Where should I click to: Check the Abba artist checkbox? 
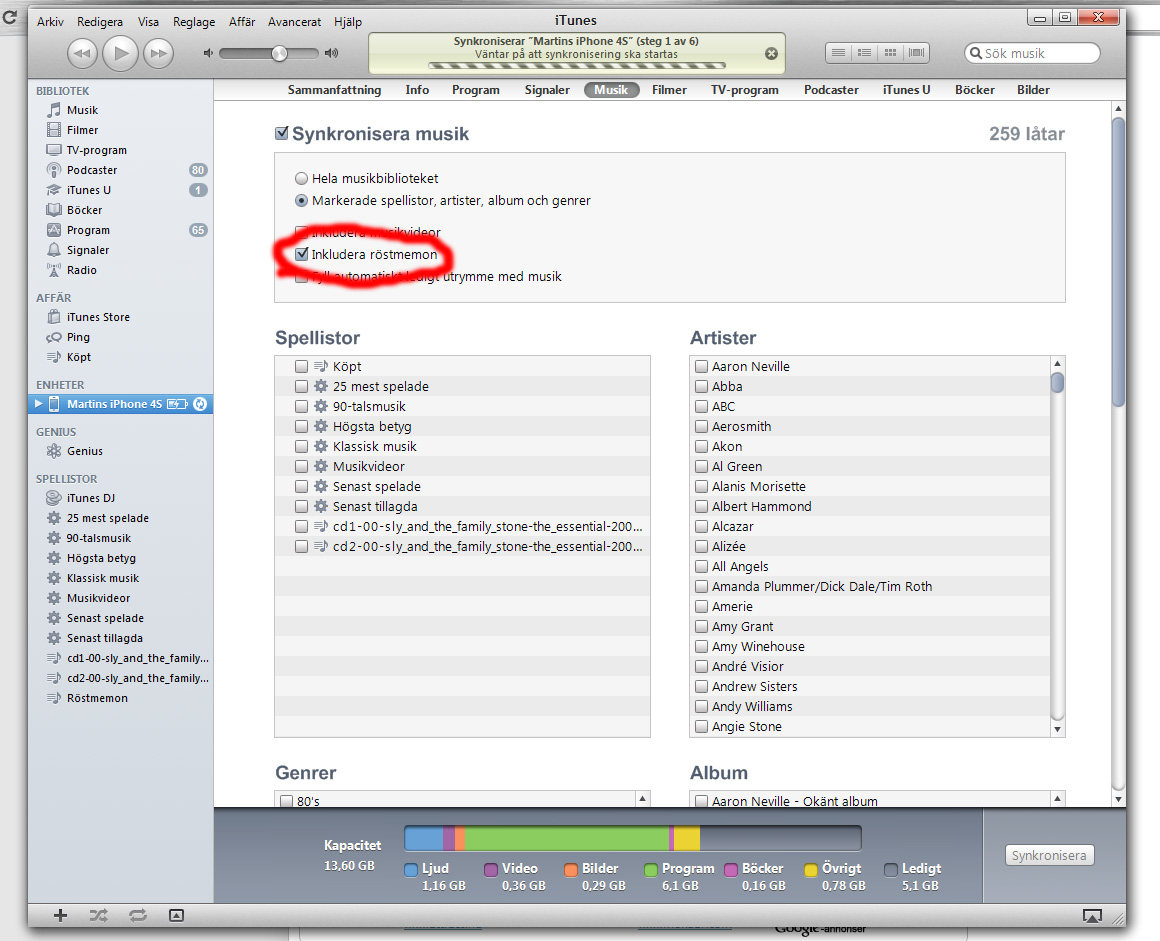[701, 386]
